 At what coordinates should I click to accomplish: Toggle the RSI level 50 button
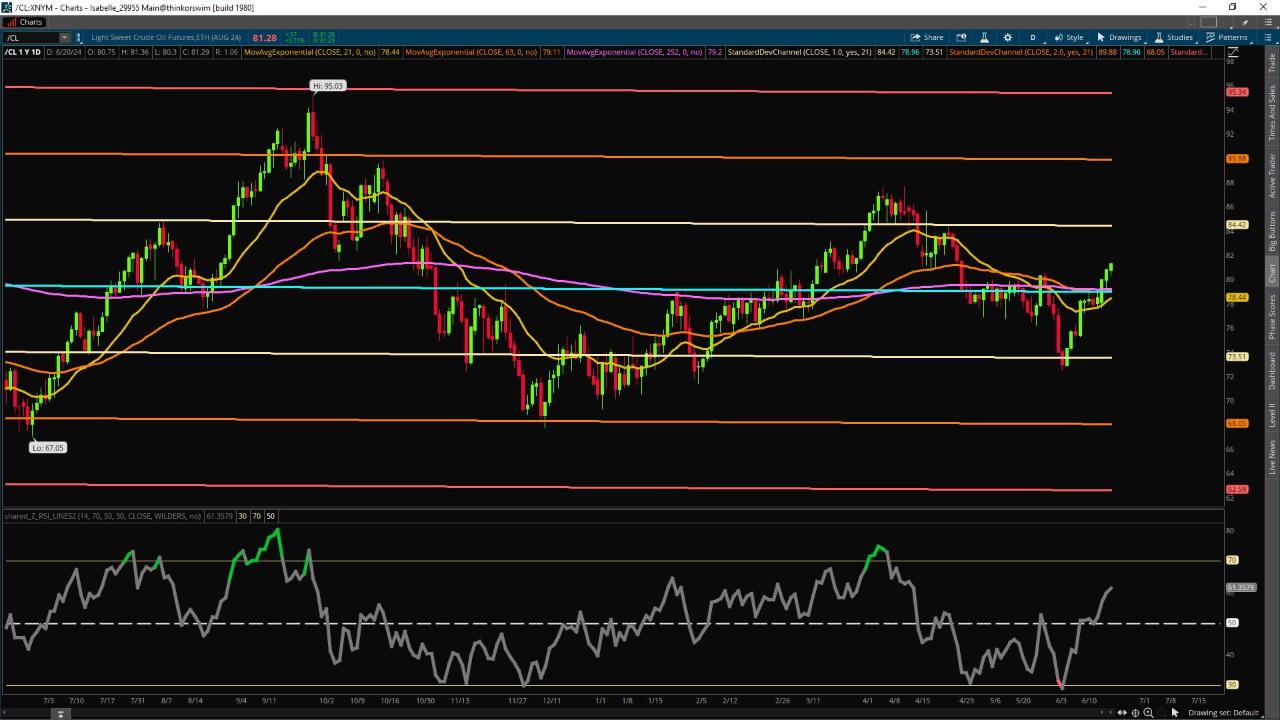[x=270, y=516]
